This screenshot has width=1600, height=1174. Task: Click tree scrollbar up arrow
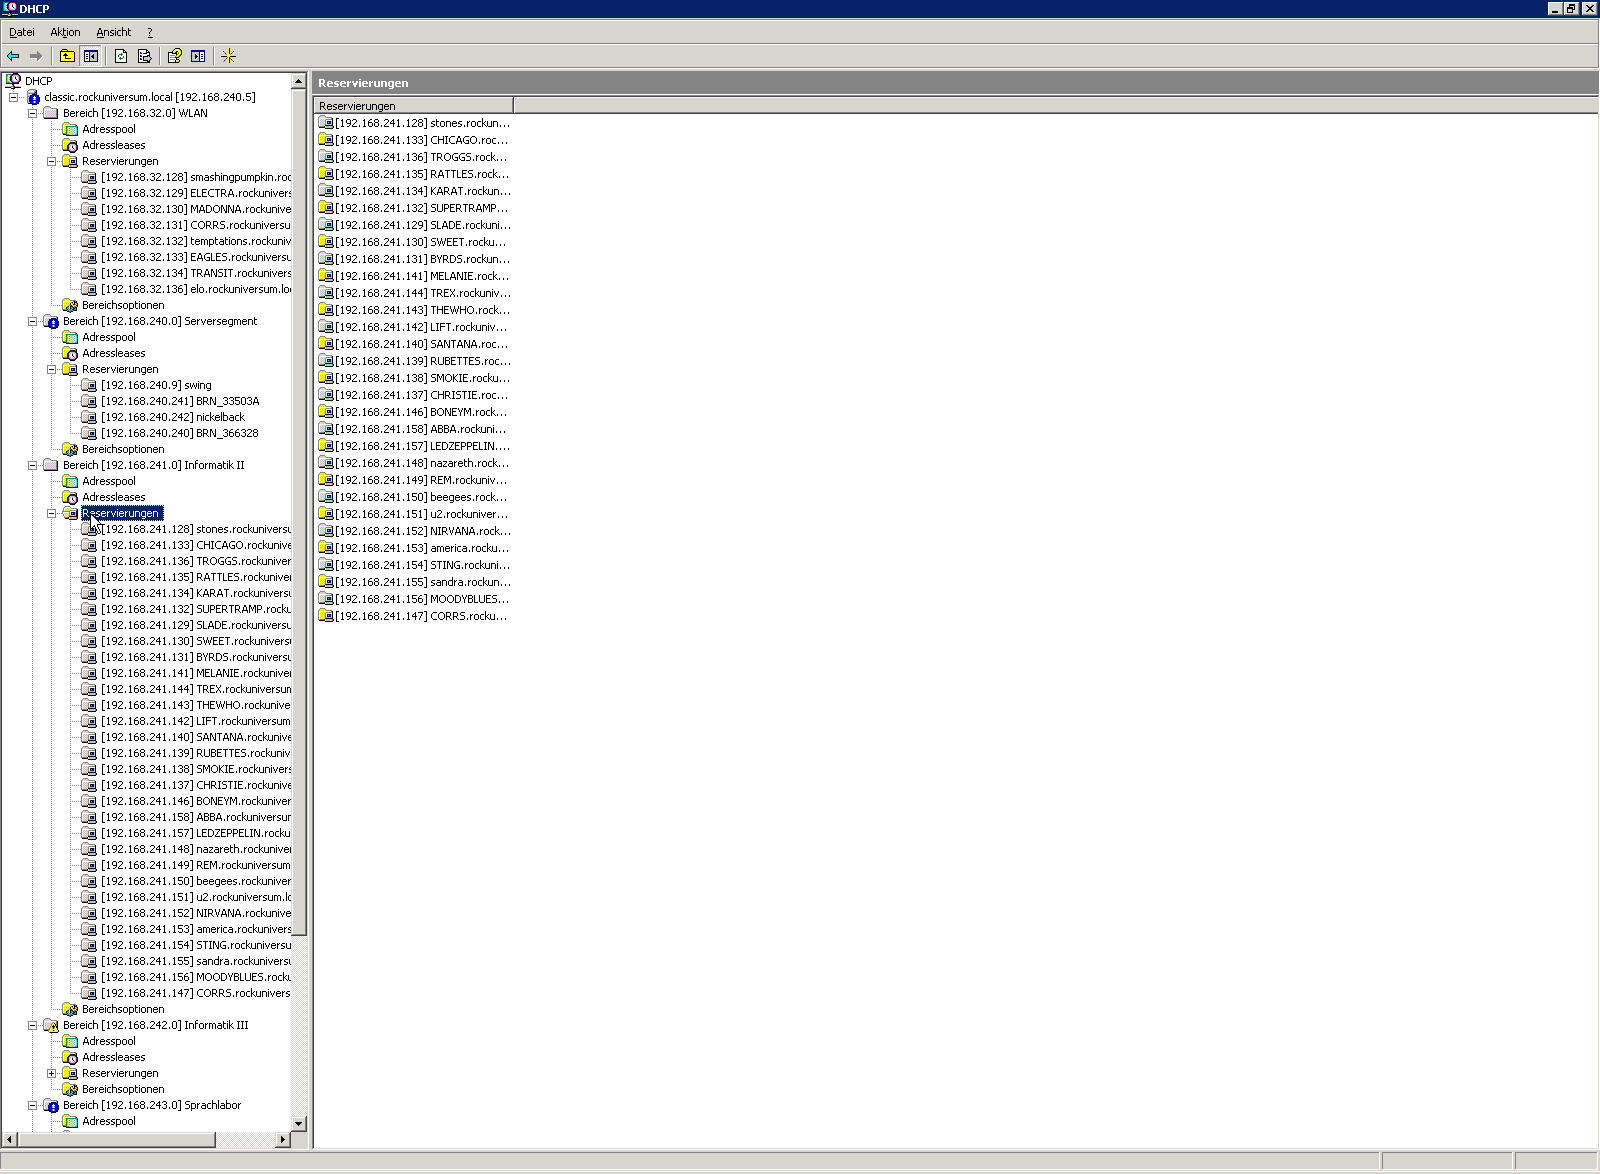[x=298, y=81]
